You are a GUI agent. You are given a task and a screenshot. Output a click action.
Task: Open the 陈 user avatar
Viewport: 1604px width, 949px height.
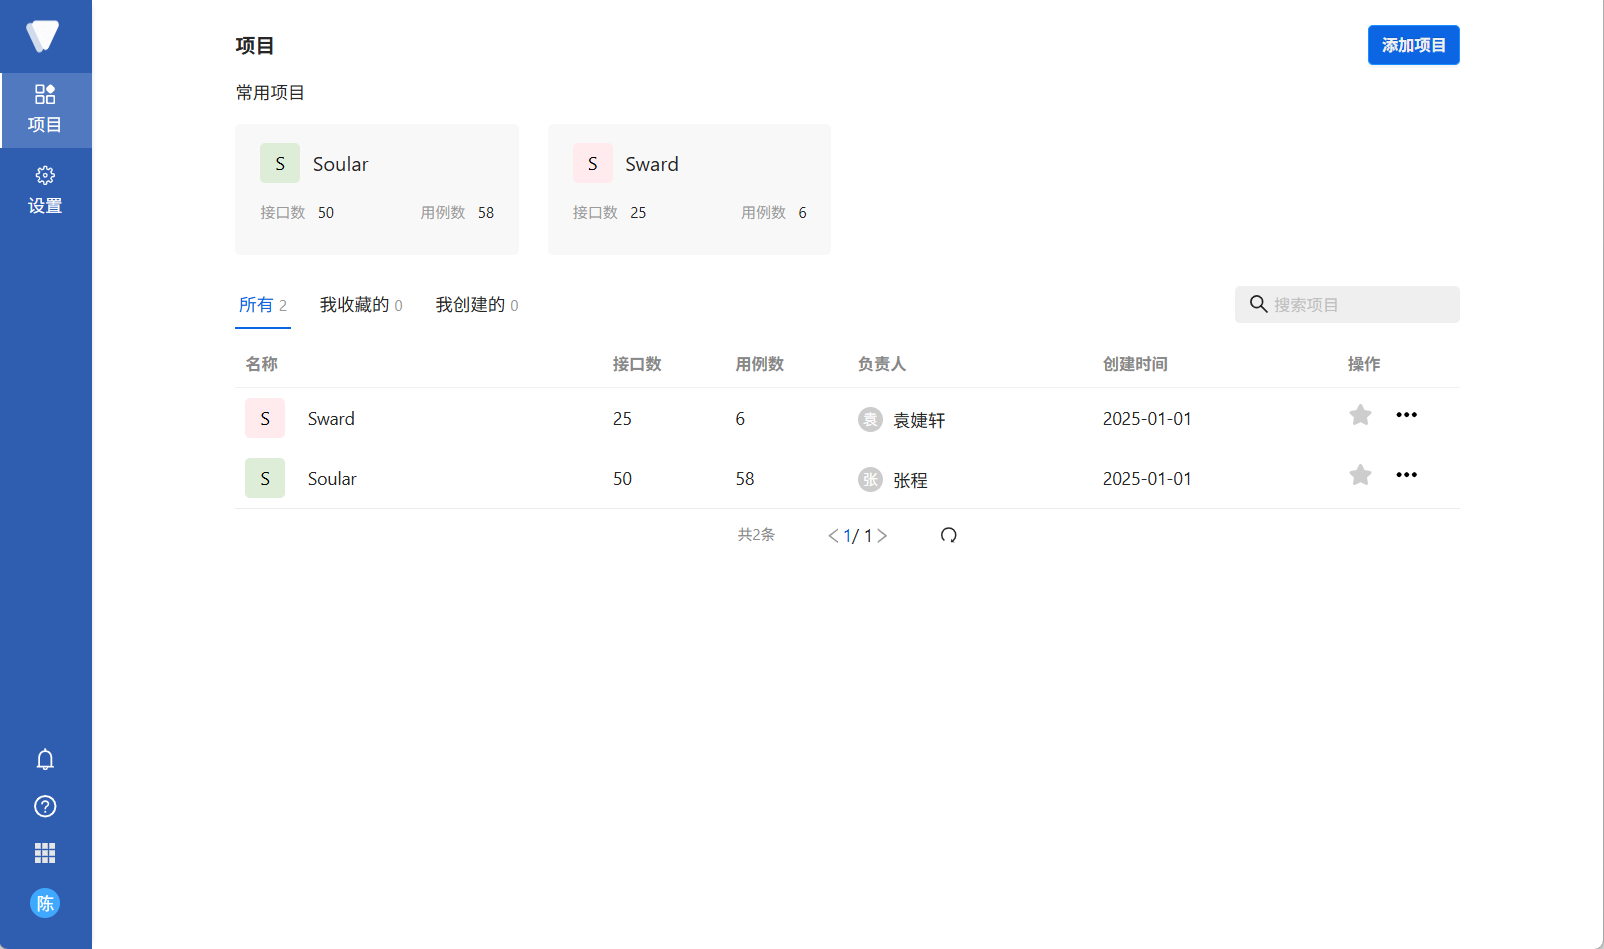coord(45,903)
